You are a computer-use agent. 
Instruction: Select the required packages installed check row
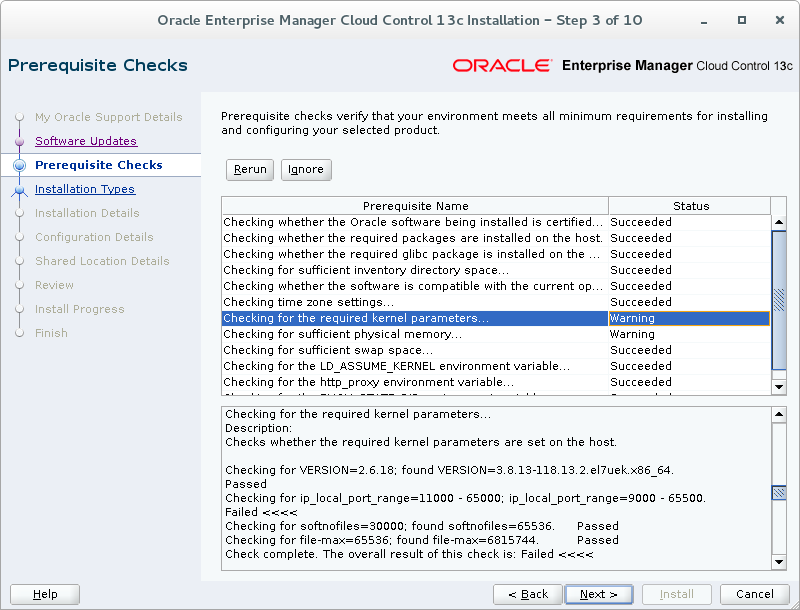[496, 238]
